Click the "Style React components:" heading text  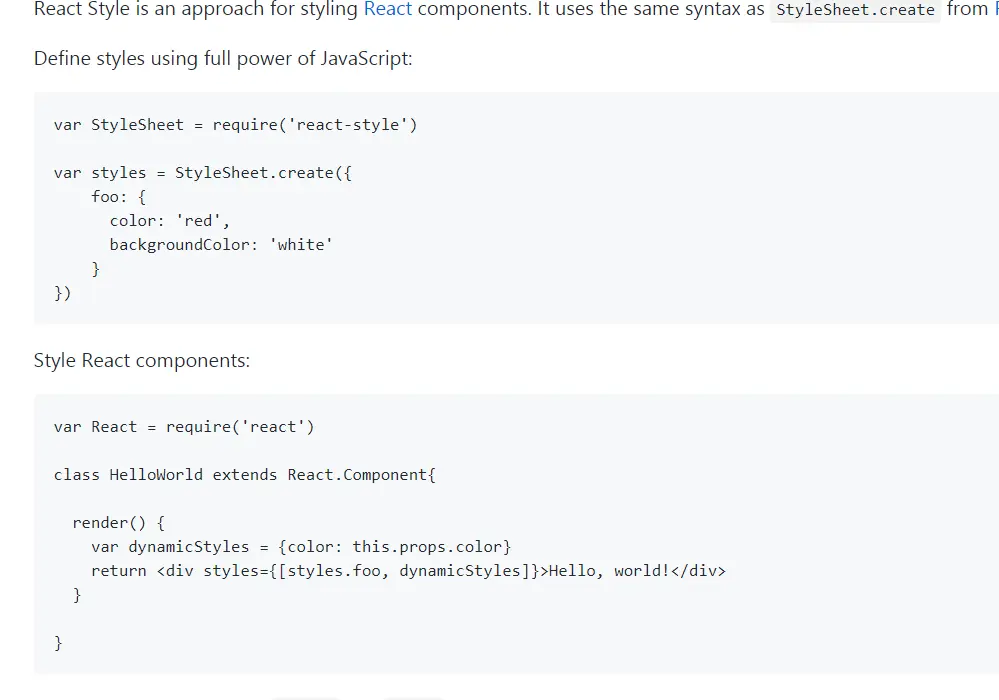142,361
